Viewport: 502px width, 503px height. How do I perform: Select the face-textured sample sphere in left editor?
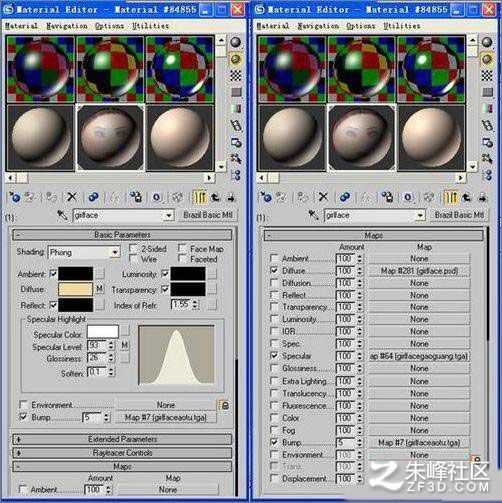(x=110, y=138)
